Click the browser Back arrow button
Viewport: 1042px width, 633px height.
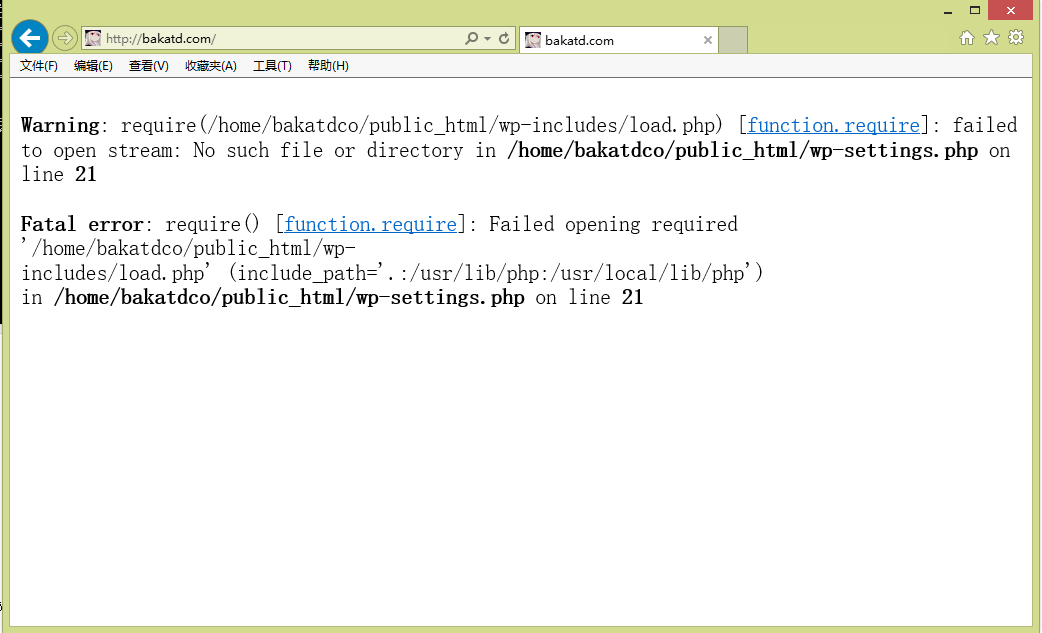tap(30, 38)
